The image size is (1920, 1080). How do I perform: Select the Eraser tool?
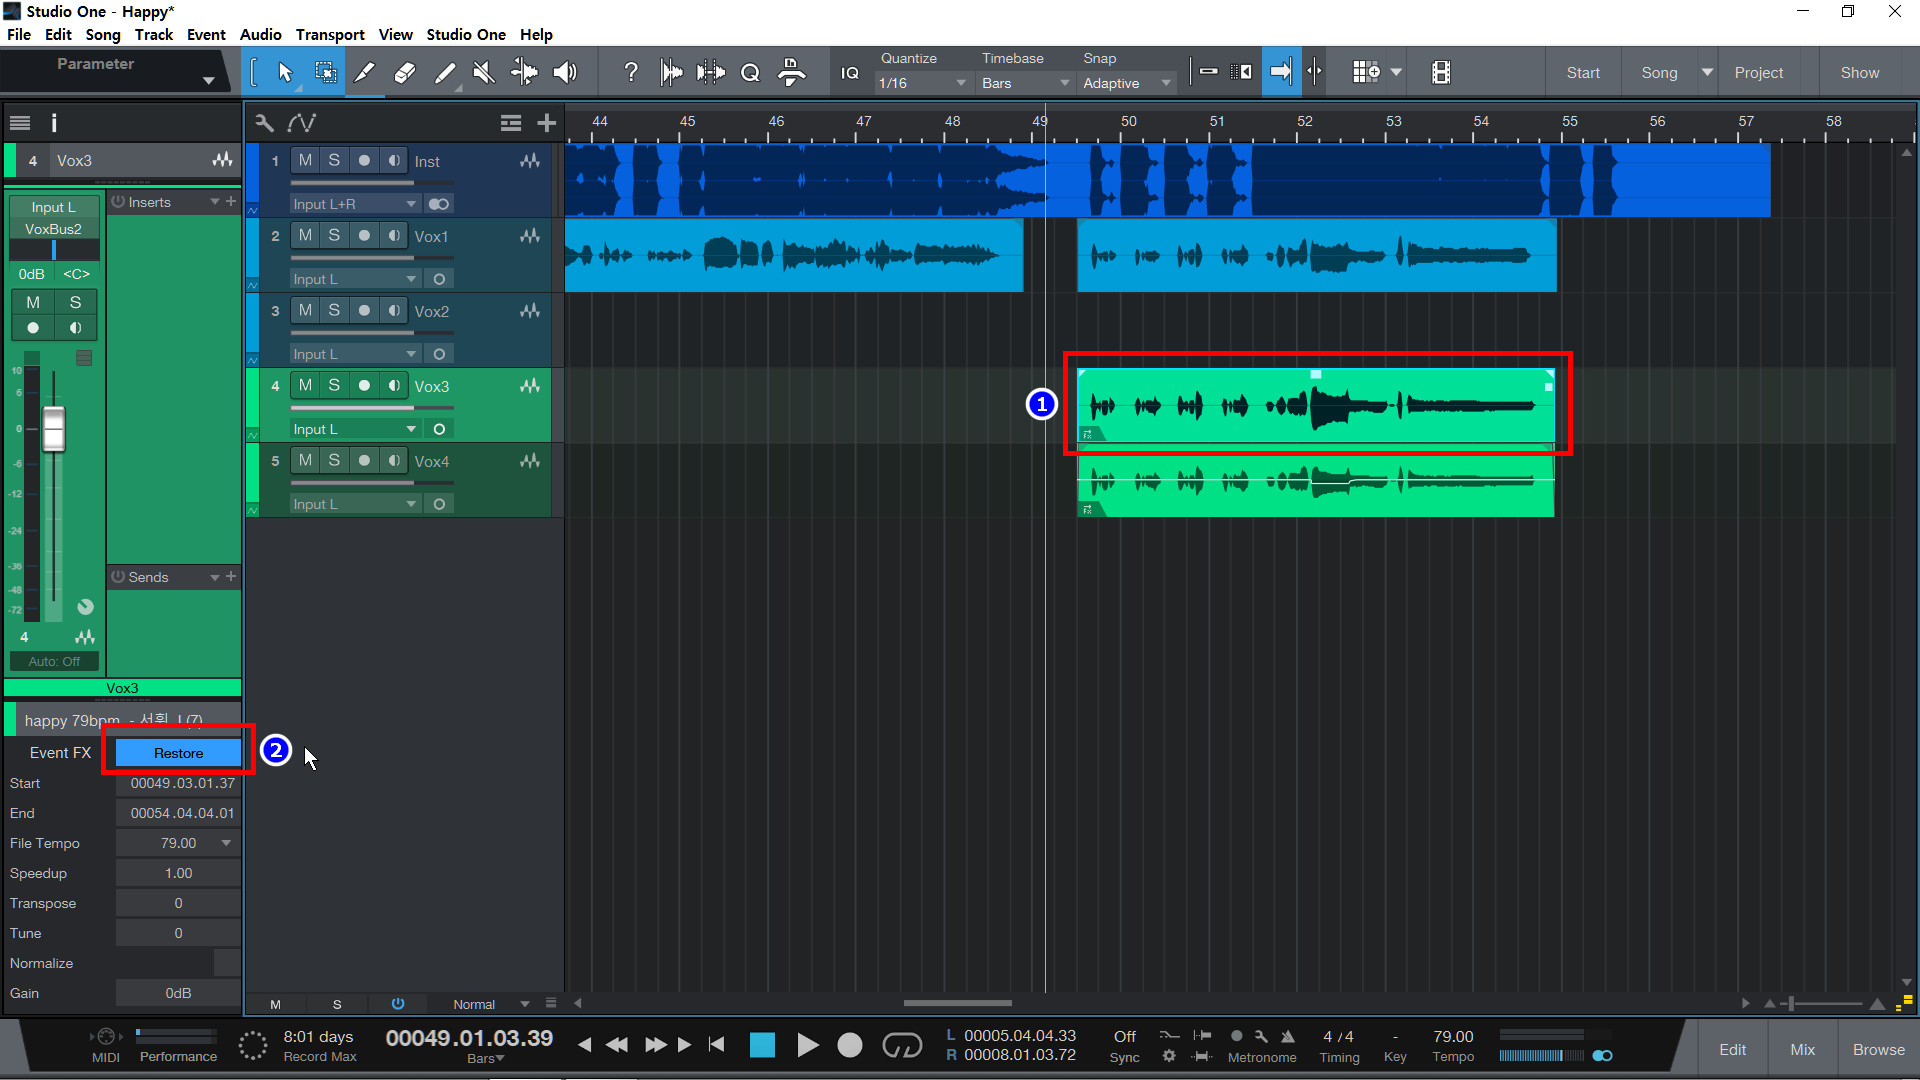click(x=405, y=72)
